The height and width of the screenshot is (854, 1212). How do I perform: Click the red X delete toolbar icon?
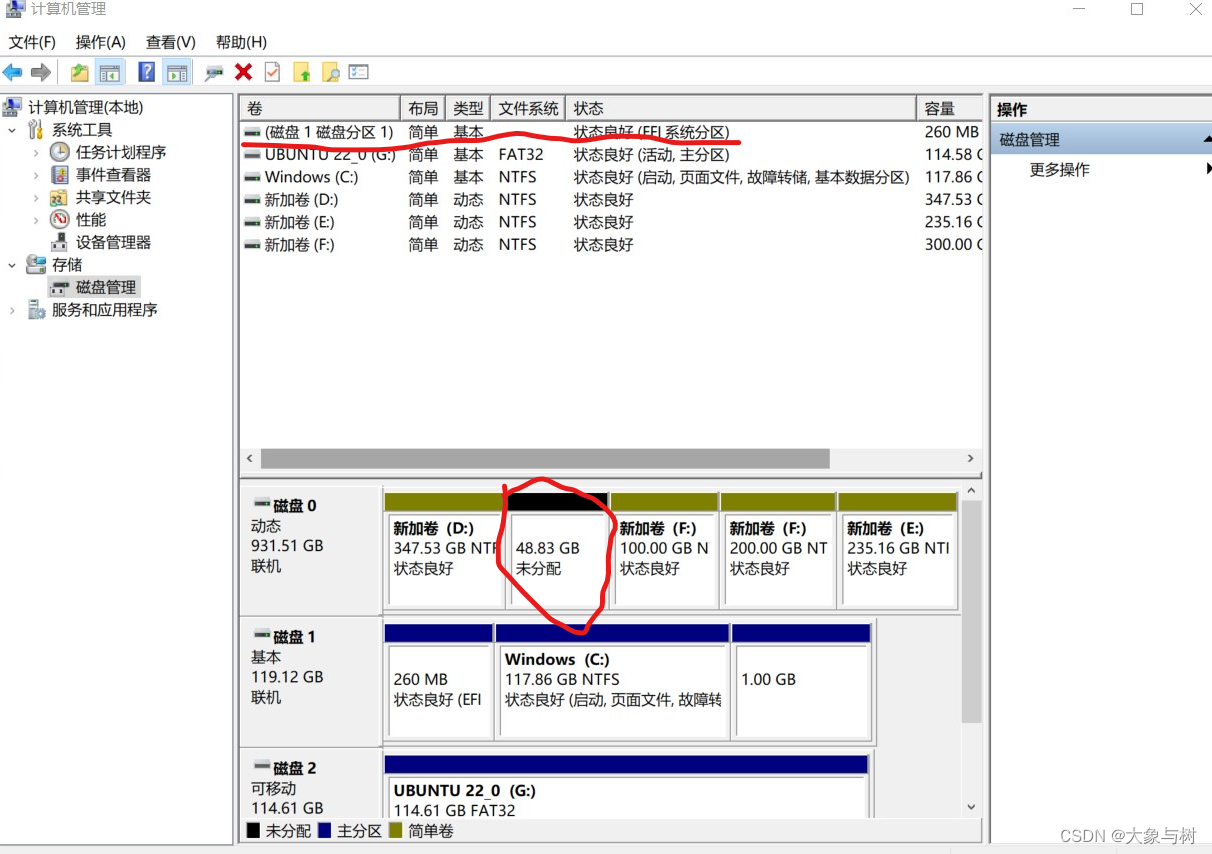point(243,72)
